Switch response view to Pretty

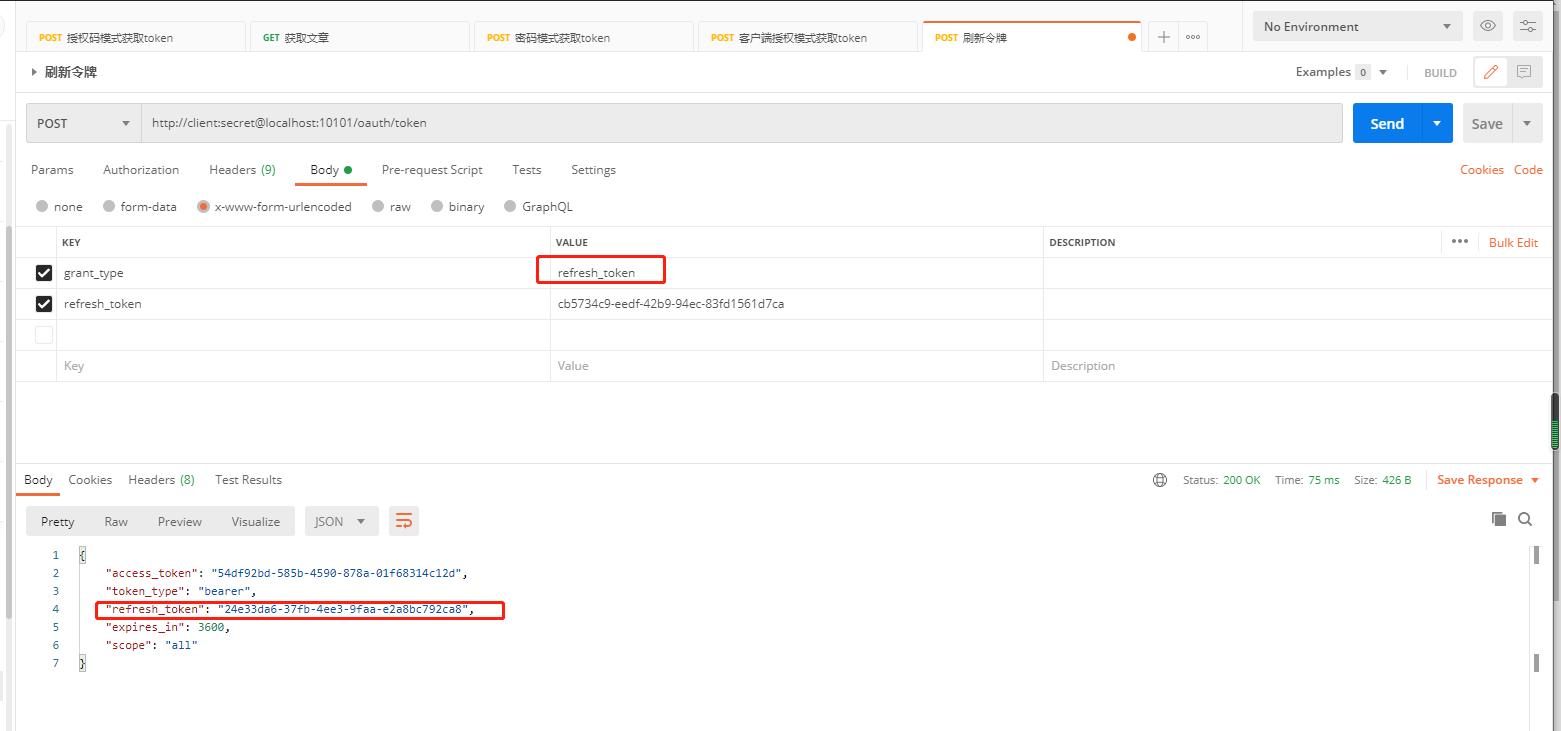[58, 521]
